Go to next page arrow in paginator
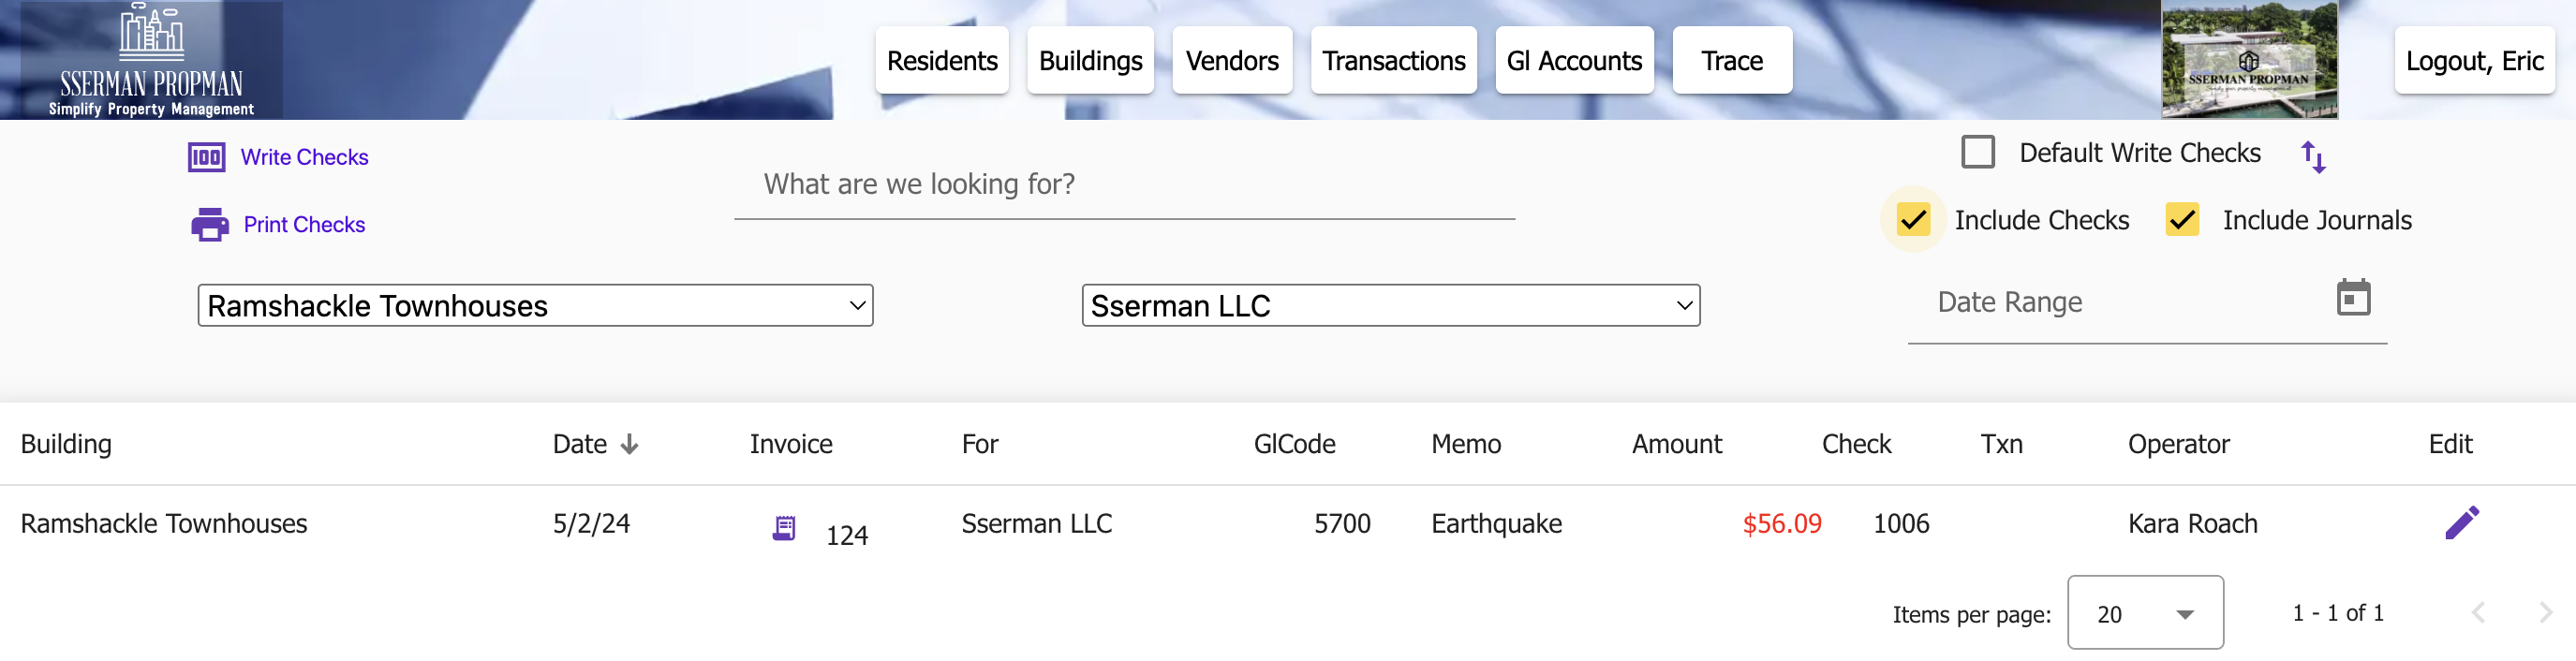Viewport: 2576px width, 661px height. click(2546, 613)
